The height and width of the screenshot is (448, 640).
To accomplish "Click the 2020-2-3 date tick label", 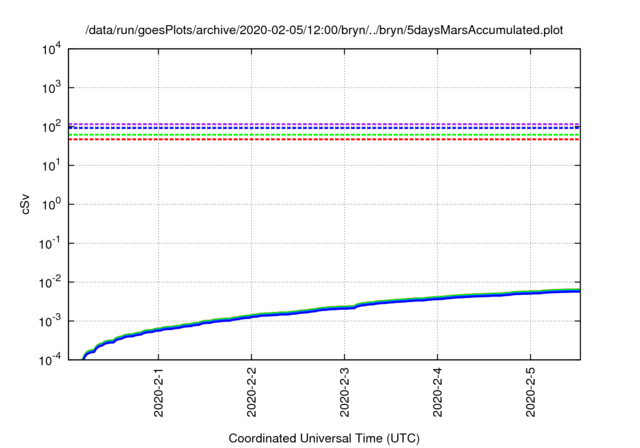I will [x=344, y=393].
